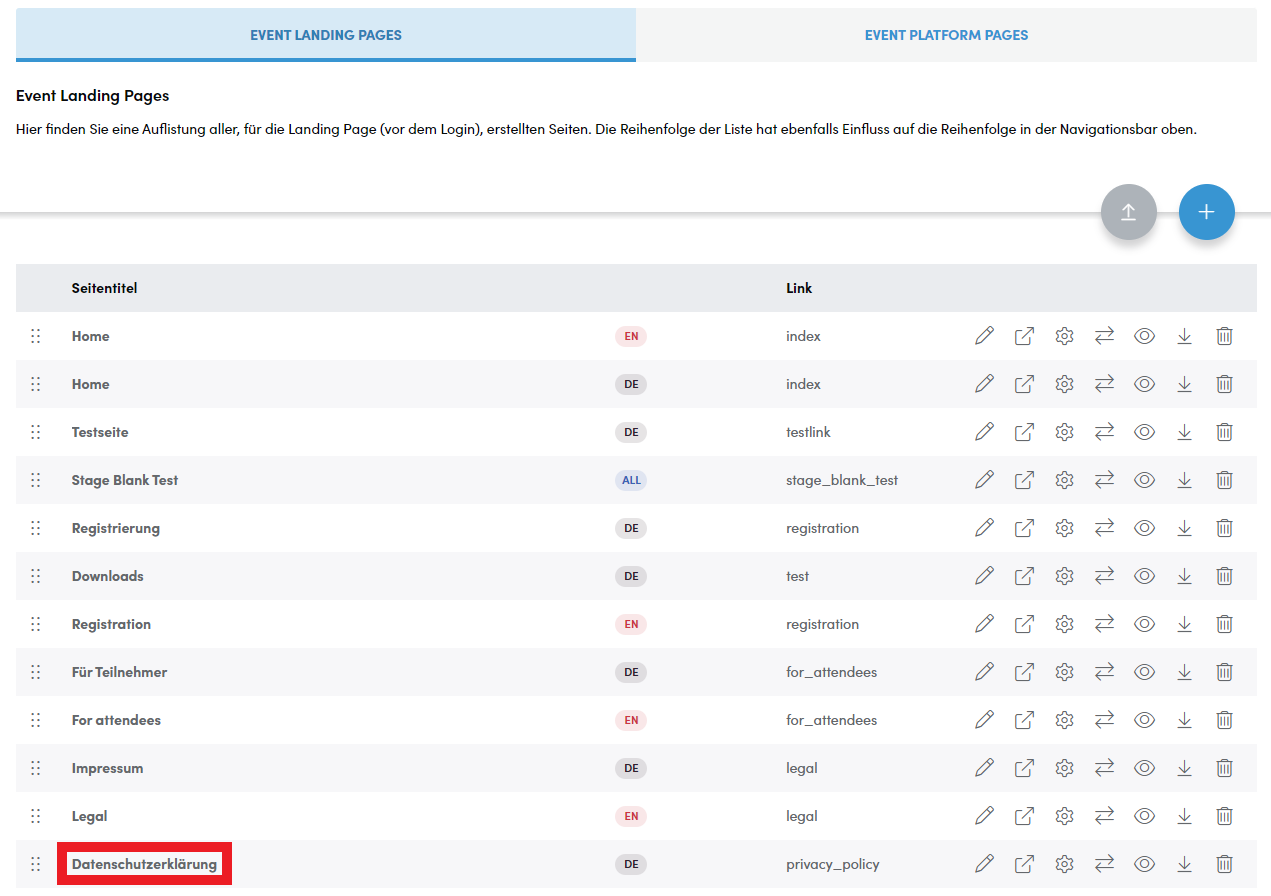This screenshot has height=896, width=1271.
Task: Click EN badge on Registration row
Action: [631, 624]
